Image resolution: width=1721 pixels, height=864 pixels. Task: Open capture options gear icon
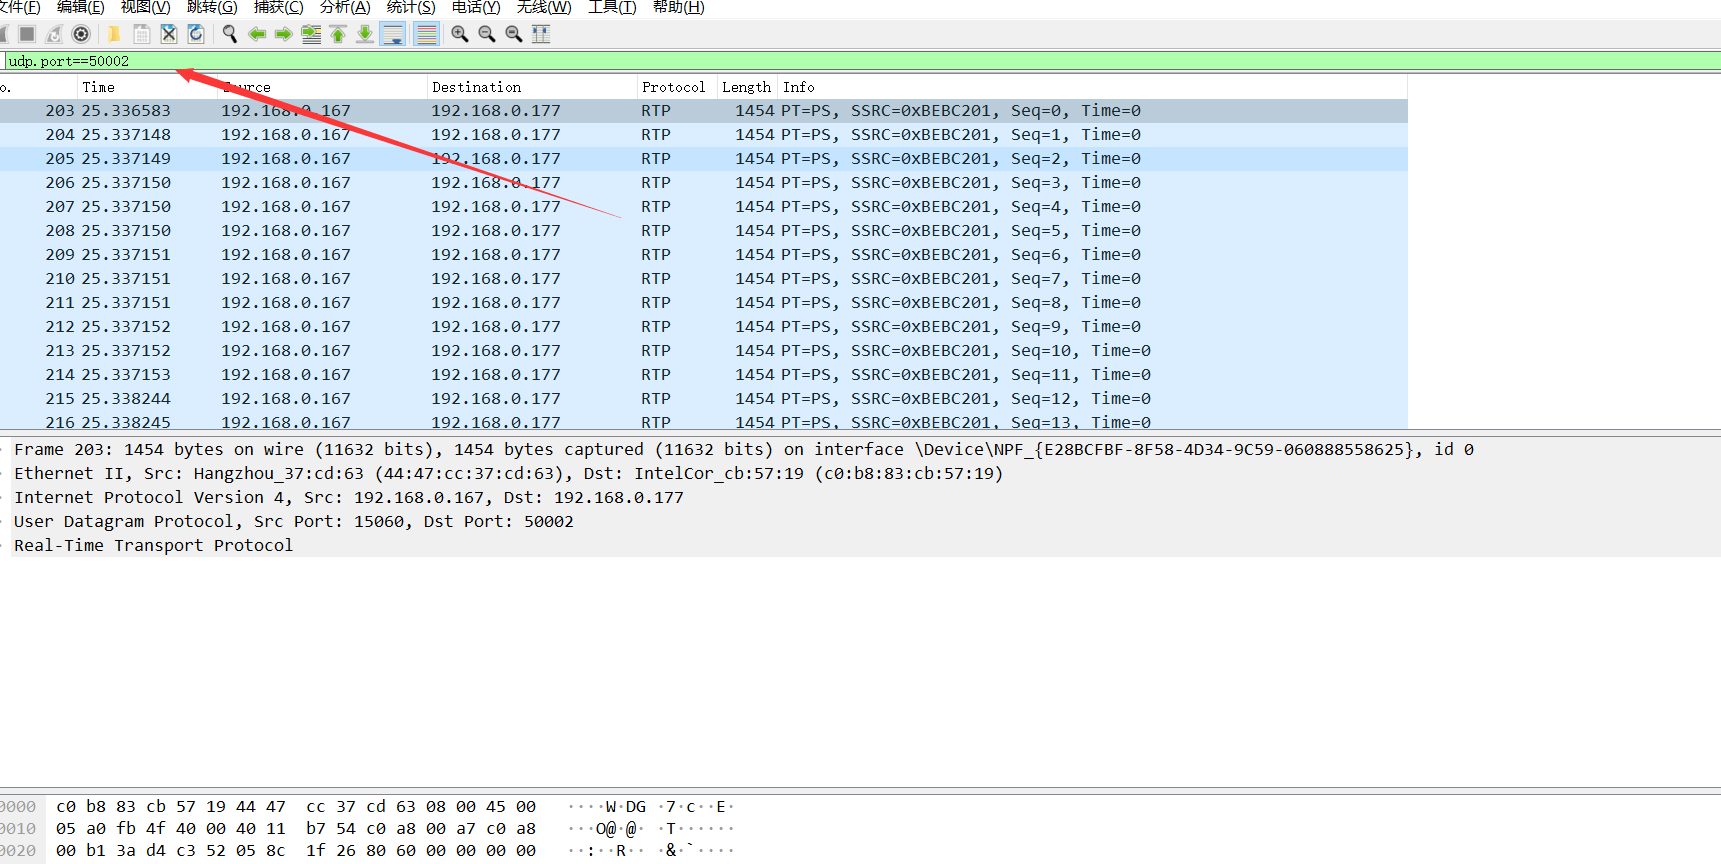click(81, 34)
